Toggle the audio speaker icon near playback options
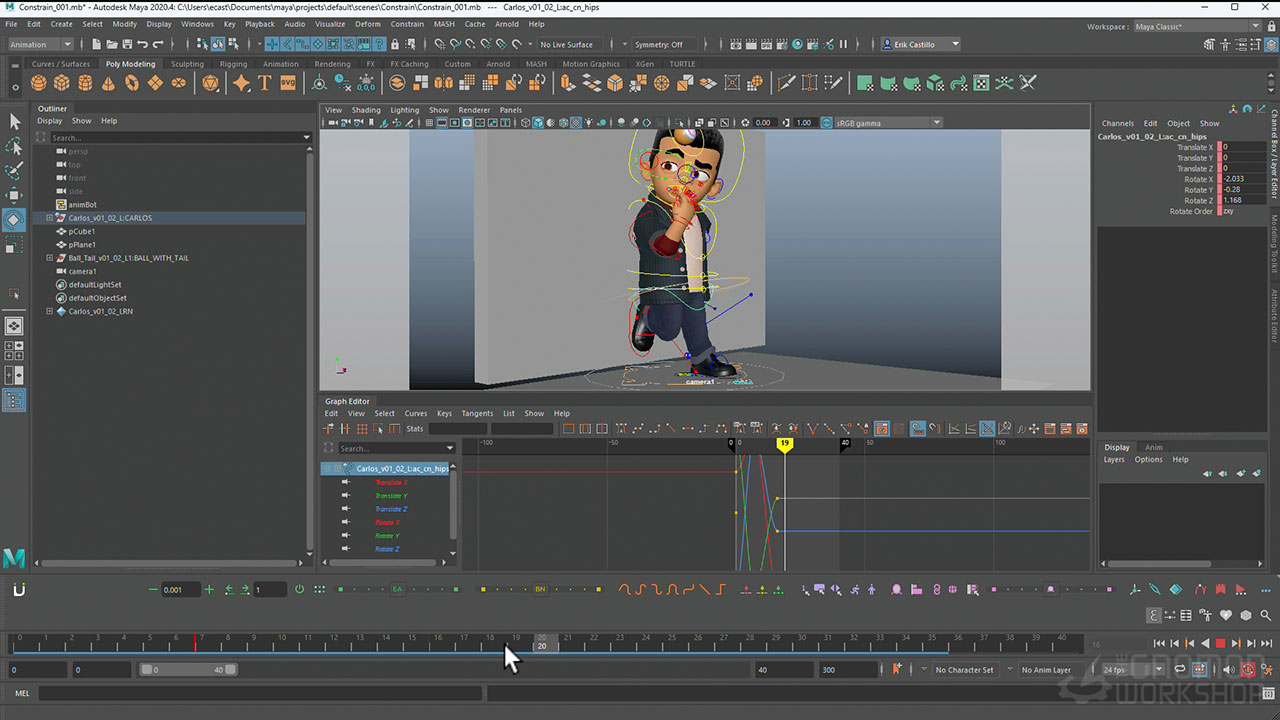 point(1230,670)
